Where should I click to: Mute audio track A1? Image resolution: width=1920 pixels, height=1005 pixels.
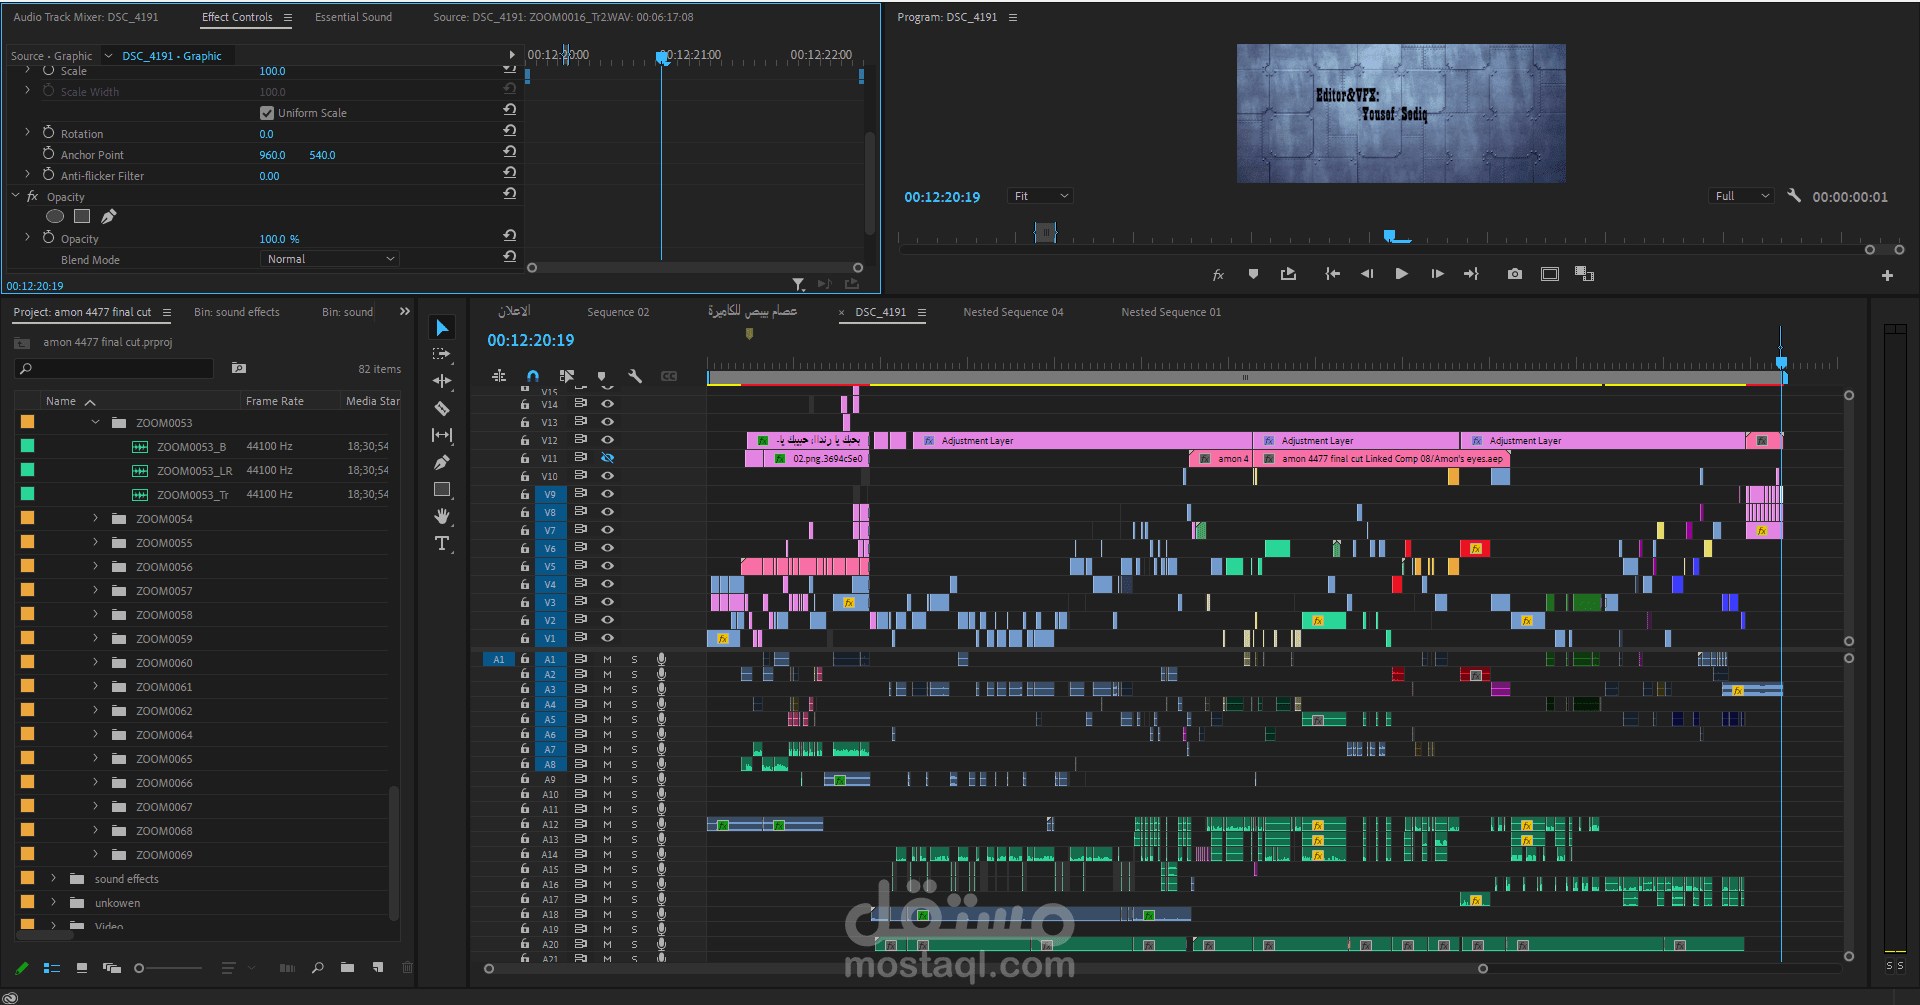607,659
